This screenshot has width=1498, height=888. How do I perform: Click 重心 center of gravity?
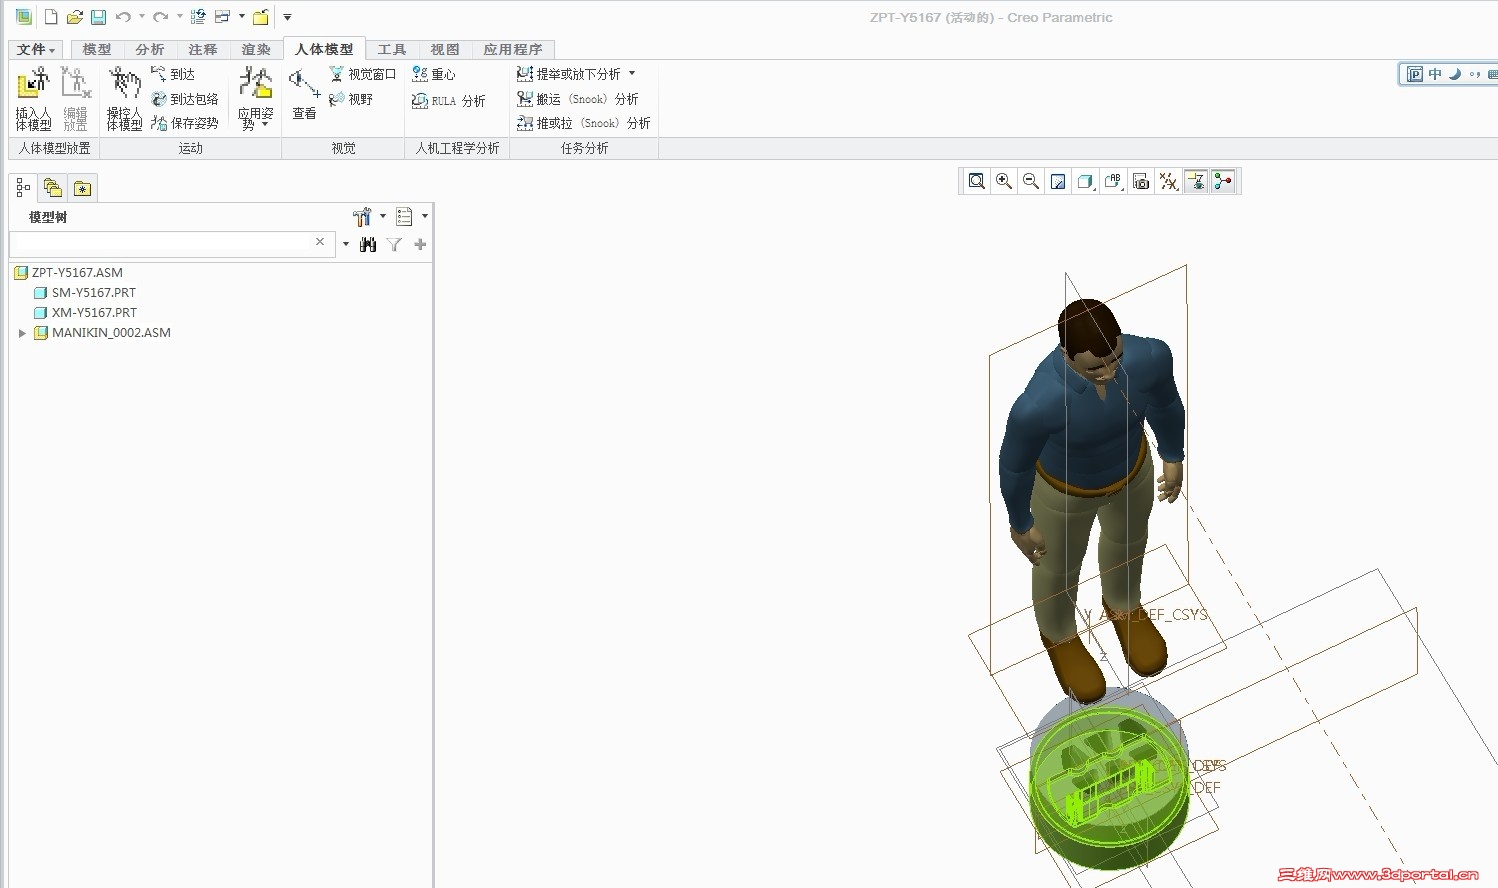(433, 74)
